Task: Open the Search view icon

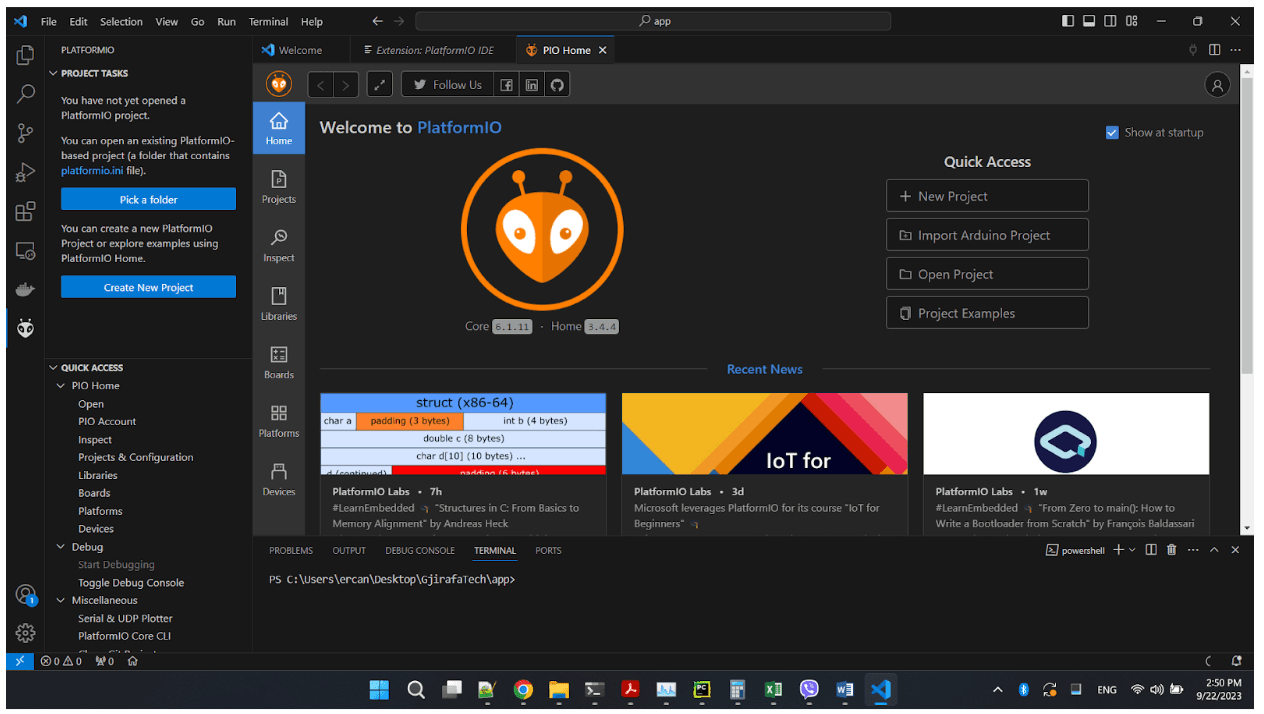Action: (26, 94)
